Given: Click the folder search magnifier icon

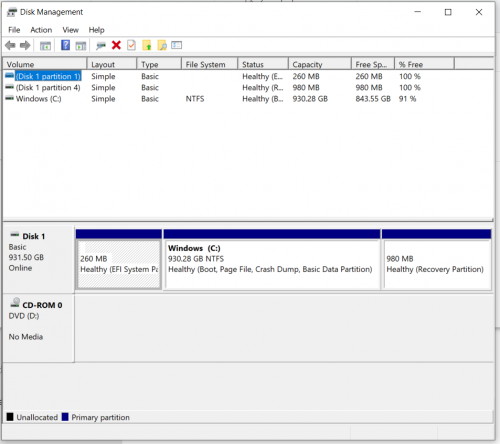Looking at the screenshot, I should pos(162,45).
